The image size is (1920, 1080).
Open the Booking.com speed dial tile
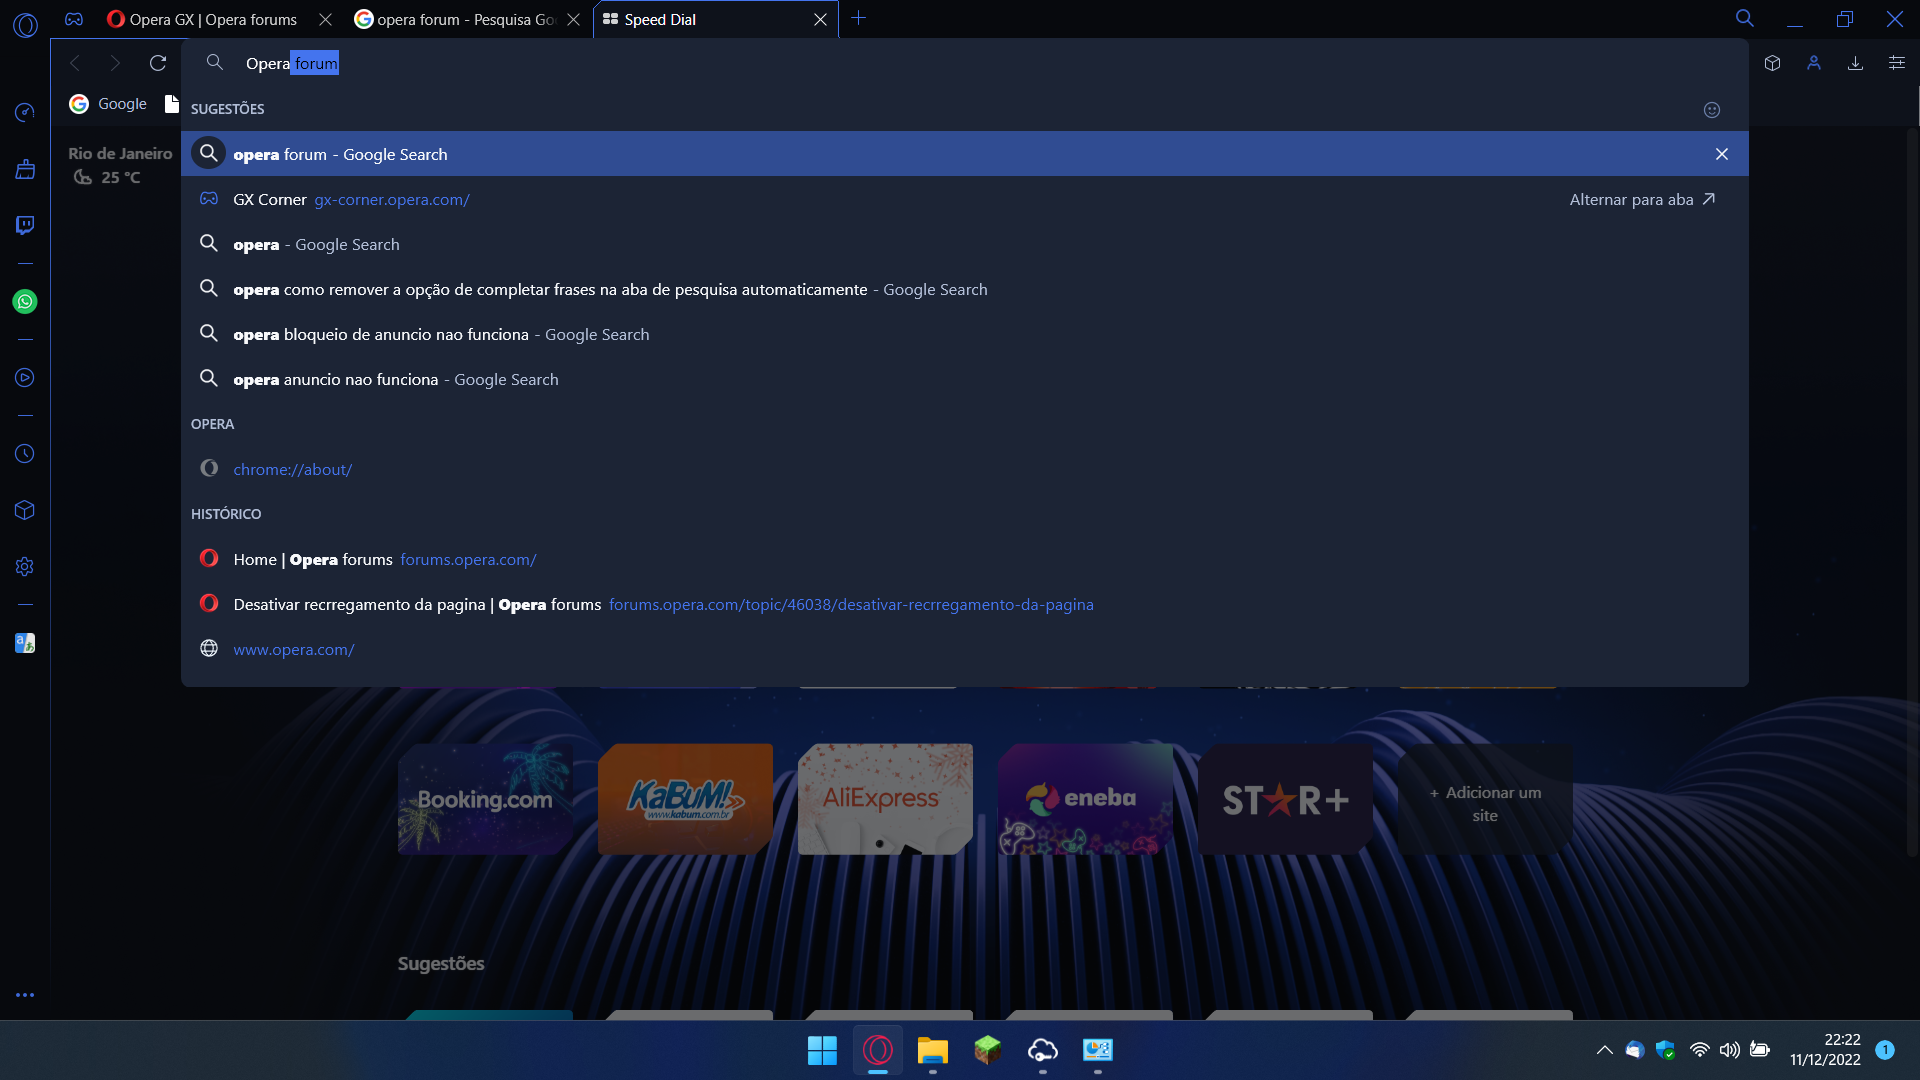click(x=485, y=799)
